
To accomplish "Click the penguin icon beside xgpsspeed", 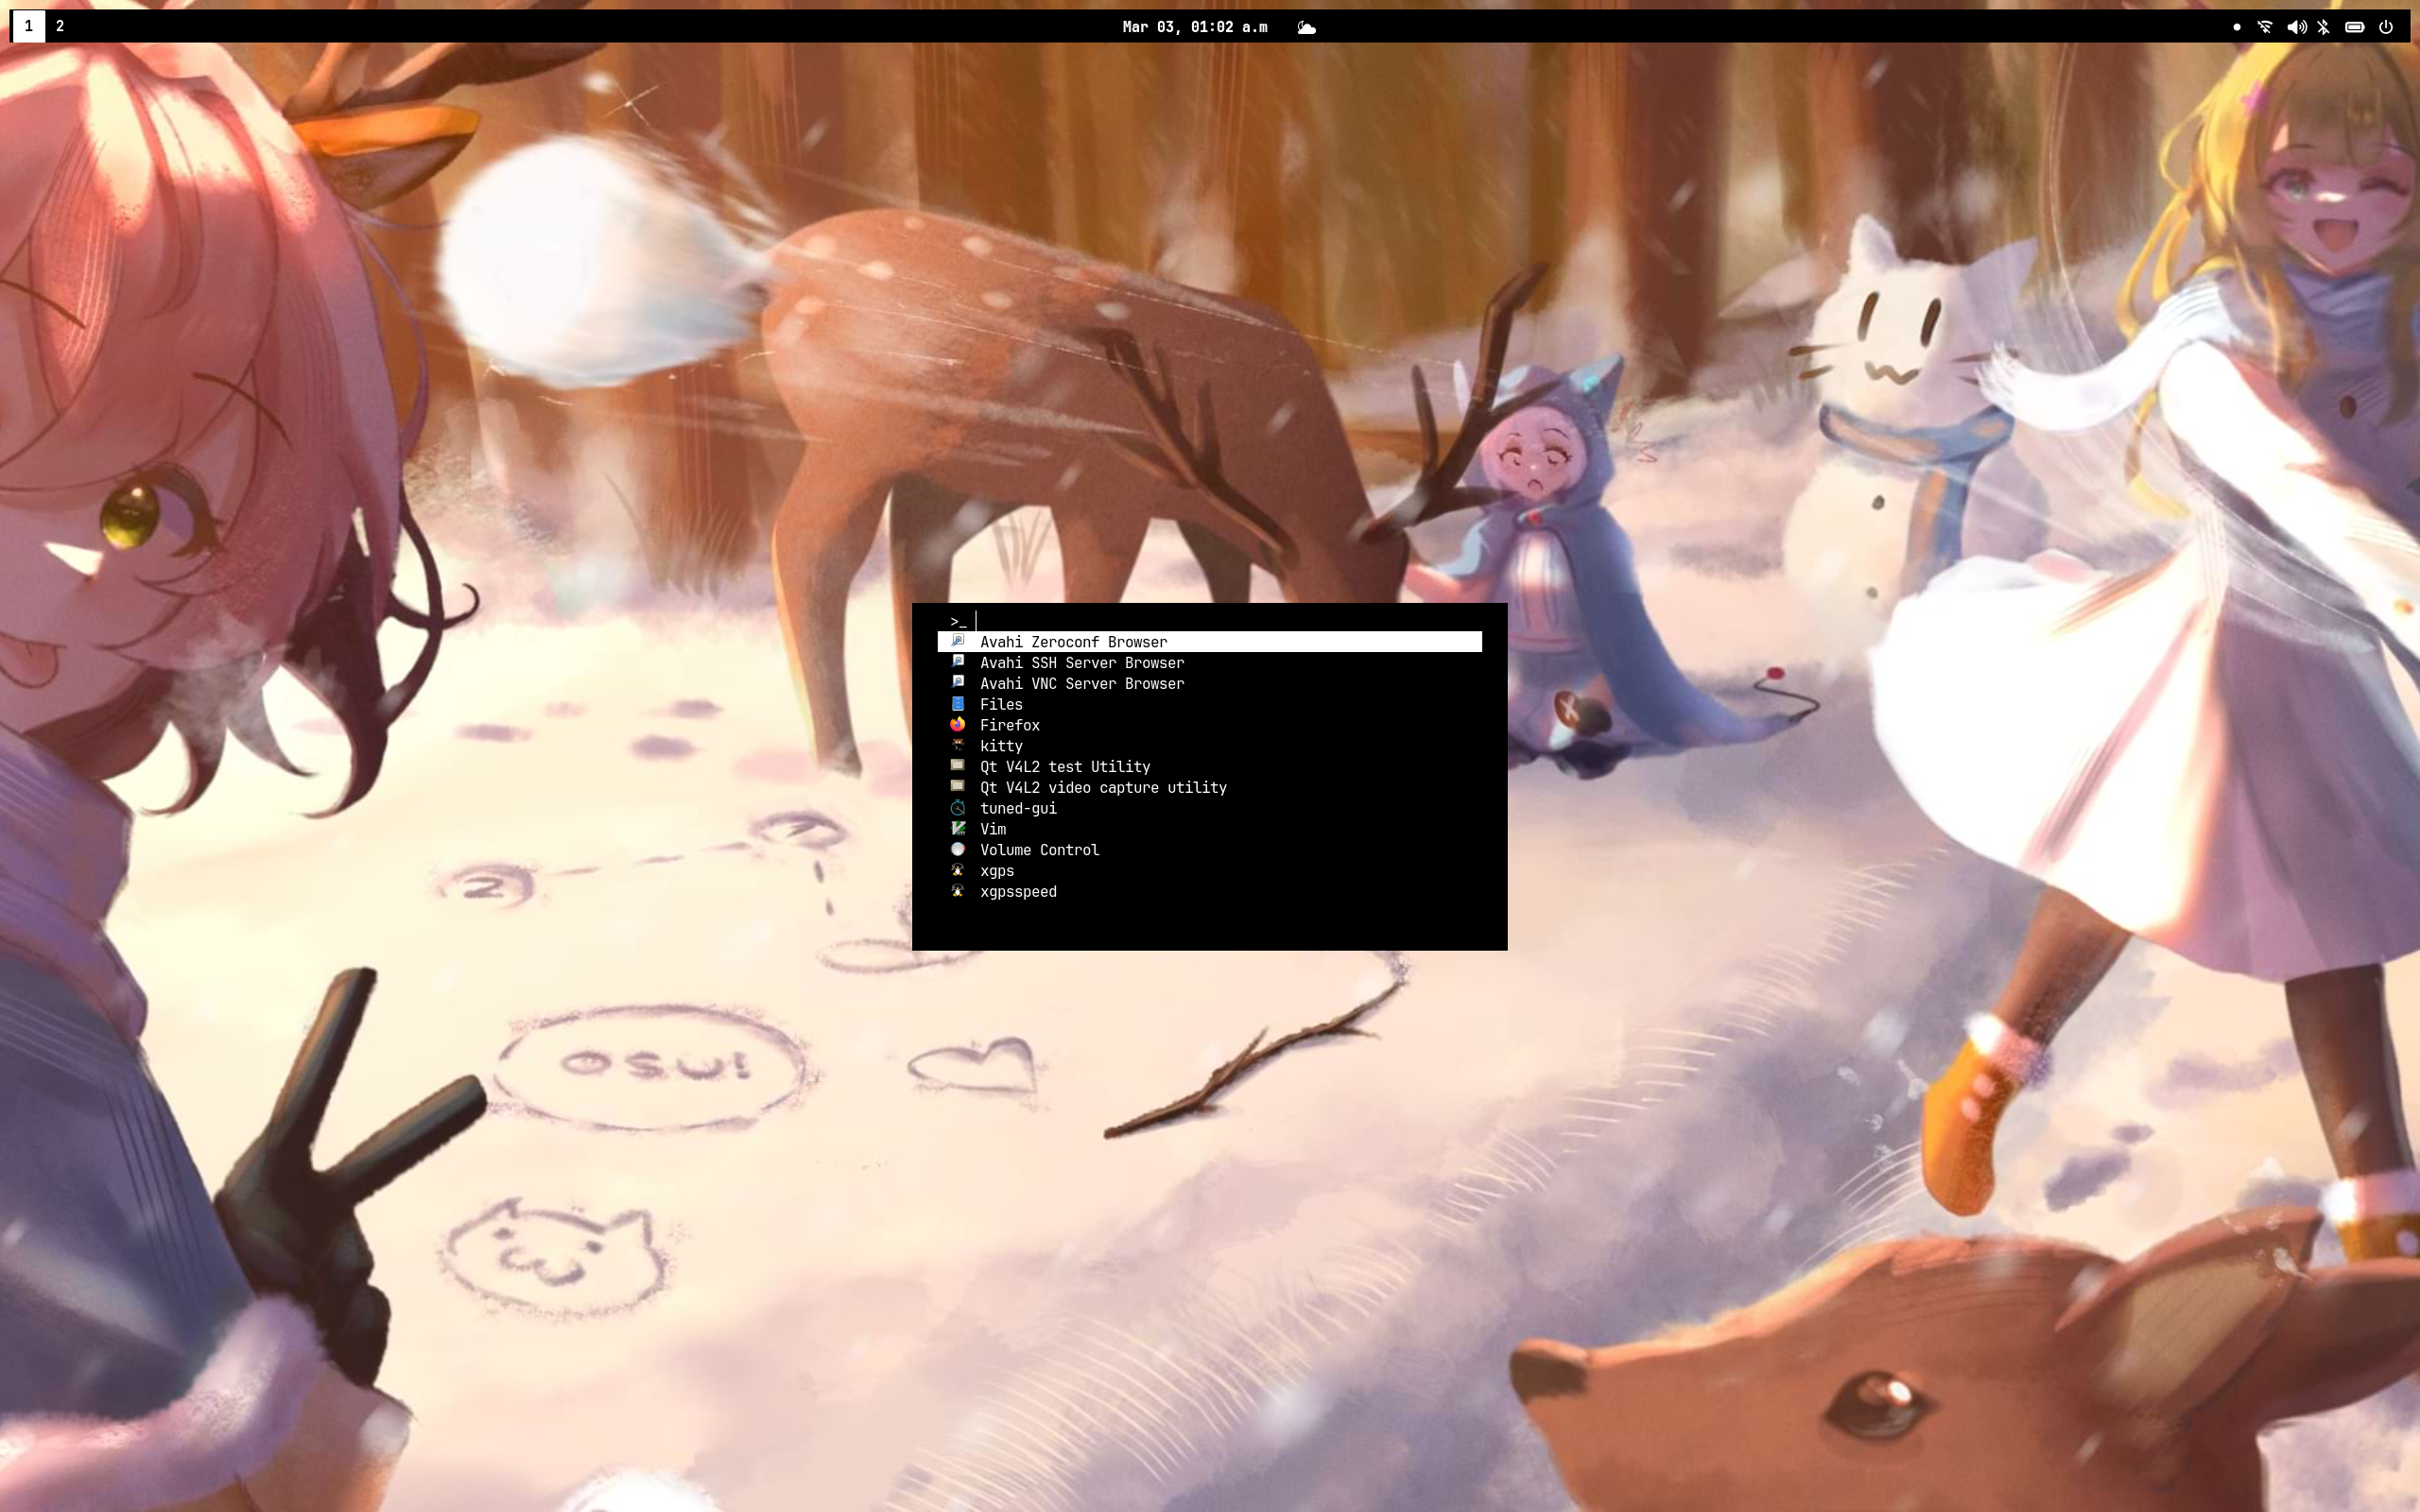I will (x=957, y=891).
